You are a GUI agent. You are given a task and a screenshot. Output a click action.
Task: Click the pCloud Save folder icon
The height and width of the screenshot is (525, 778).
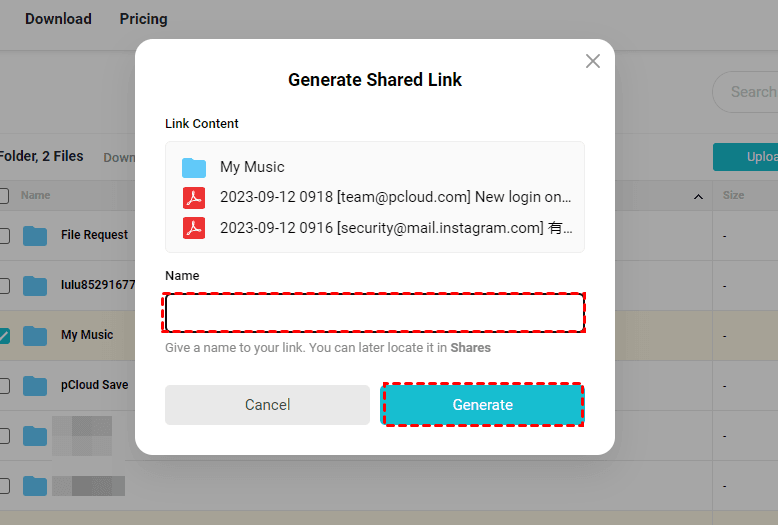point(35,386)
